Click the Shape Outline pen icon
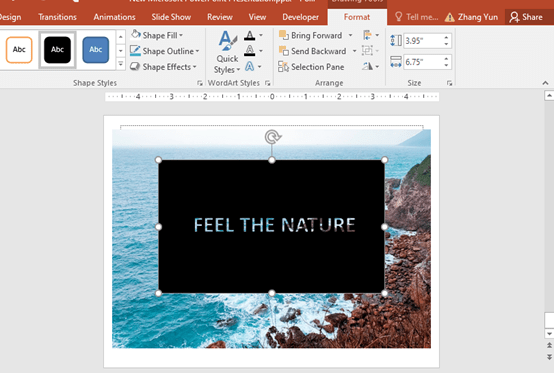The height and width of the screenshot is (373, 554). click(135, 51)
